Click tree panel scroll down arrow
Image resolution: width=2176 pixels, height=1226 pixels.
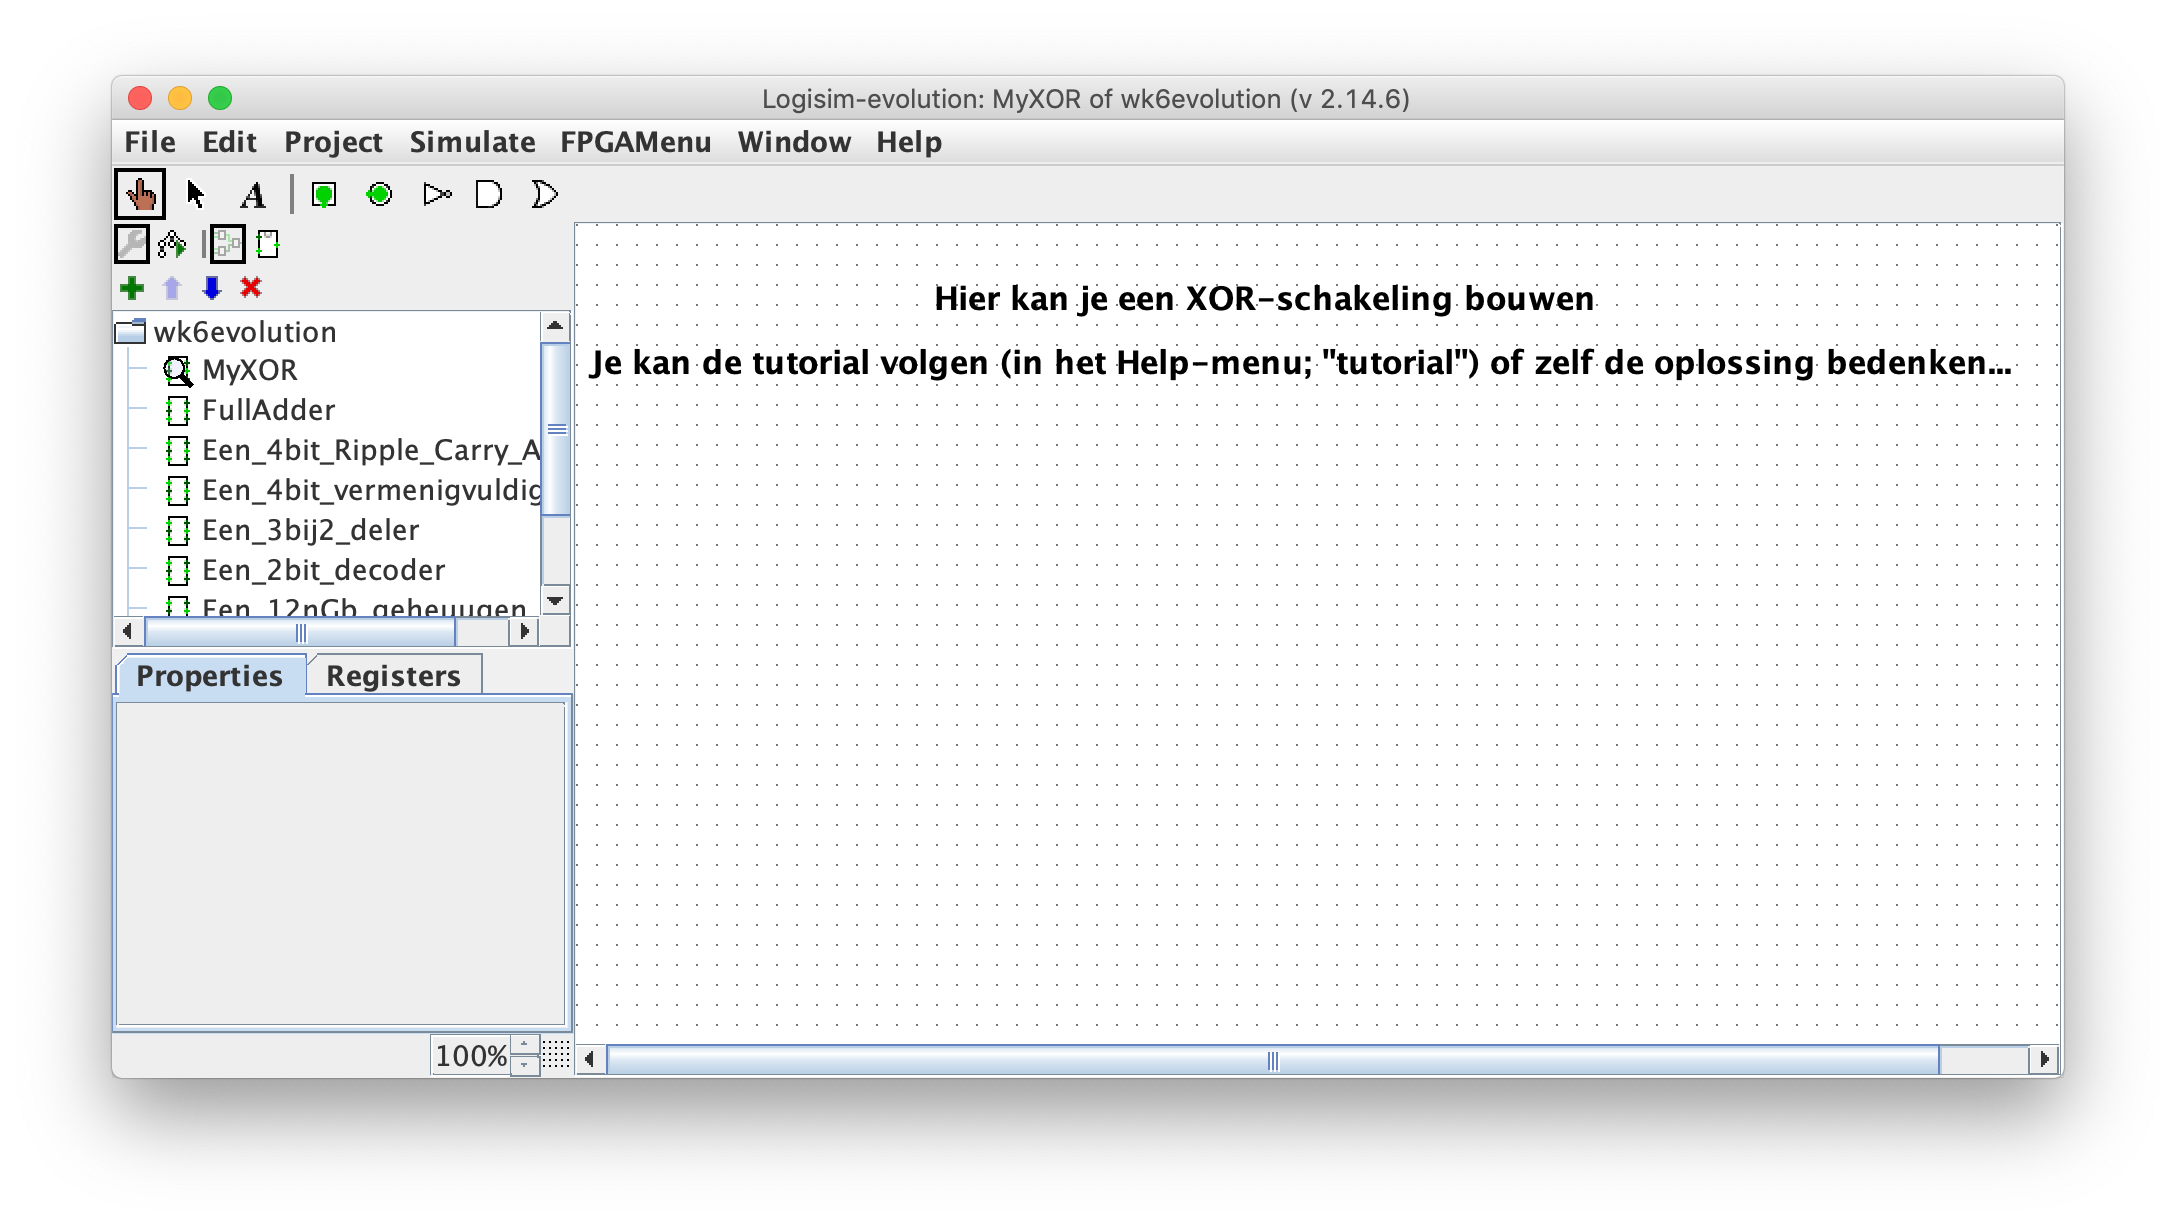tap(555, 600)
